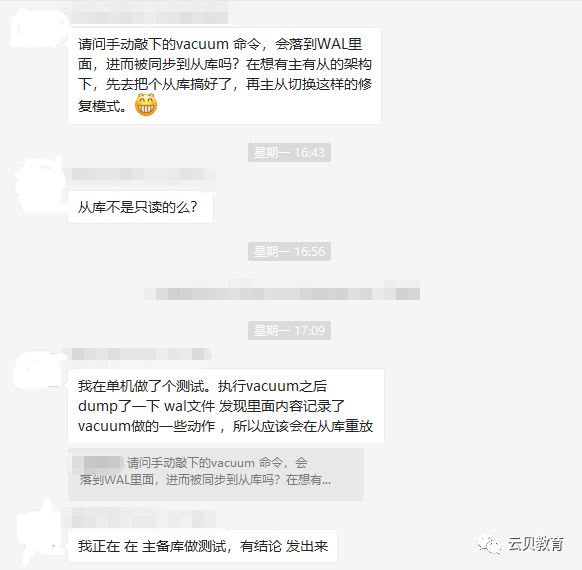
Task: Click the blurred system notice in center
Action: 282,291
